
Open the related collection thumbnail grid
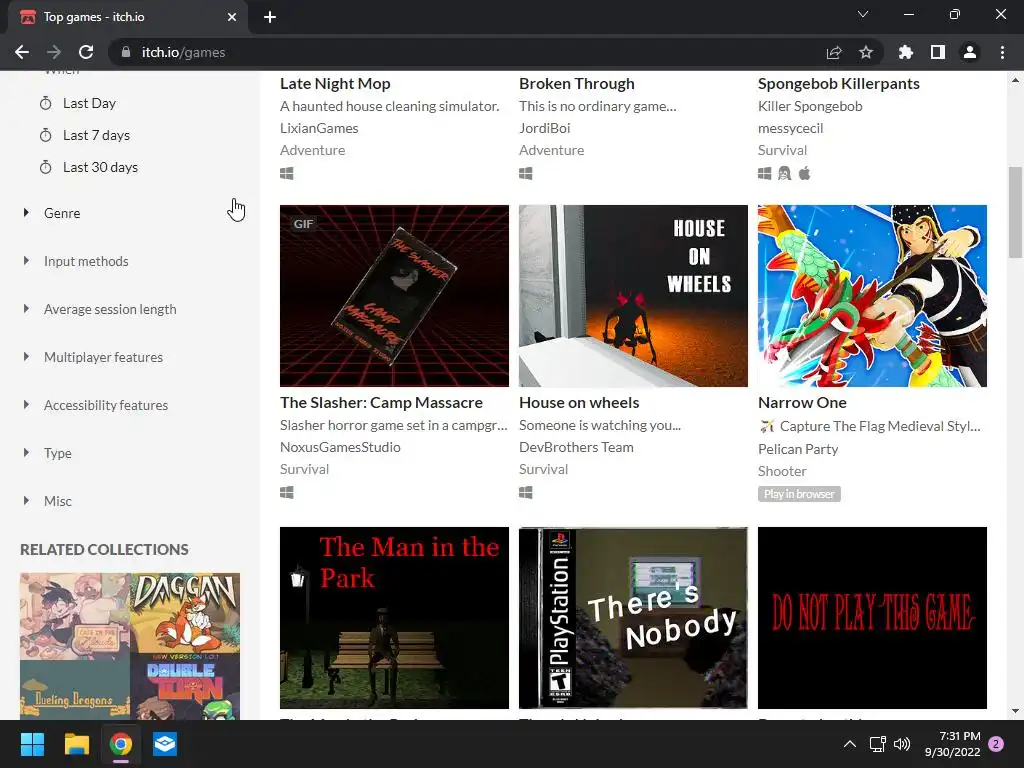point(130,647)
